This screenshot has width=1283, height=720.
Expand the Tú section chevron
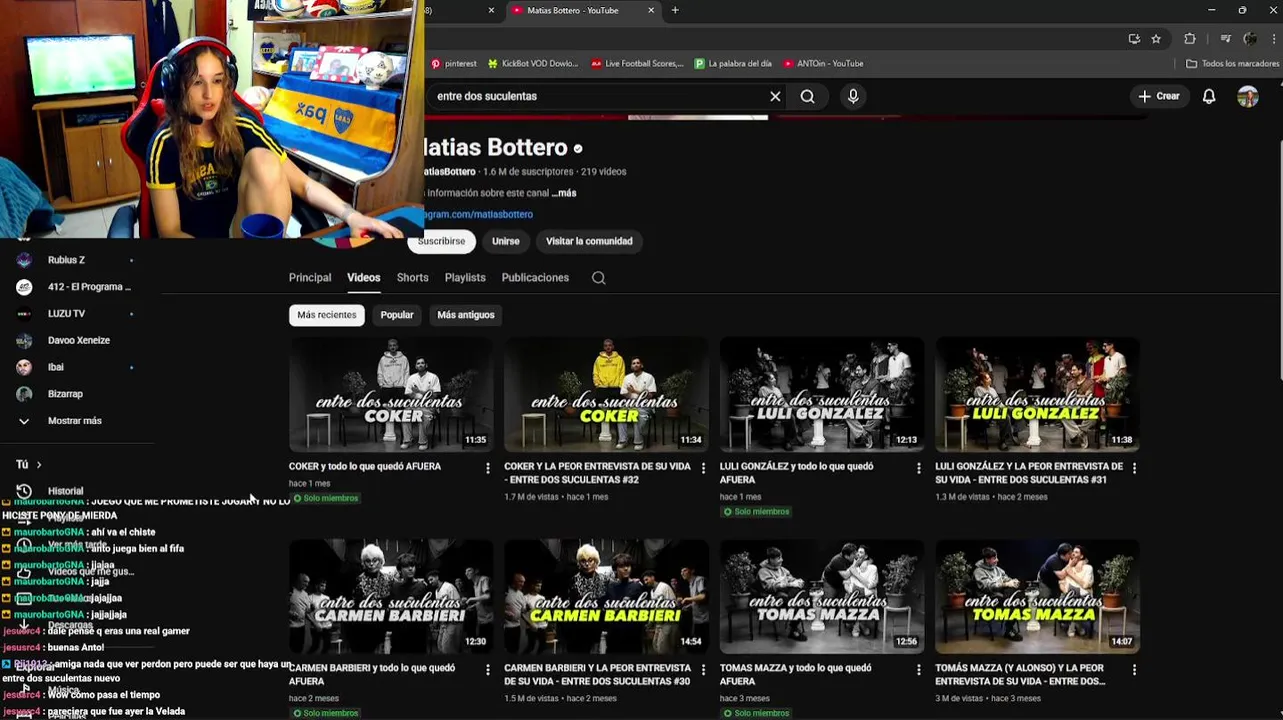pyautogui.click(x=39, y=464)
